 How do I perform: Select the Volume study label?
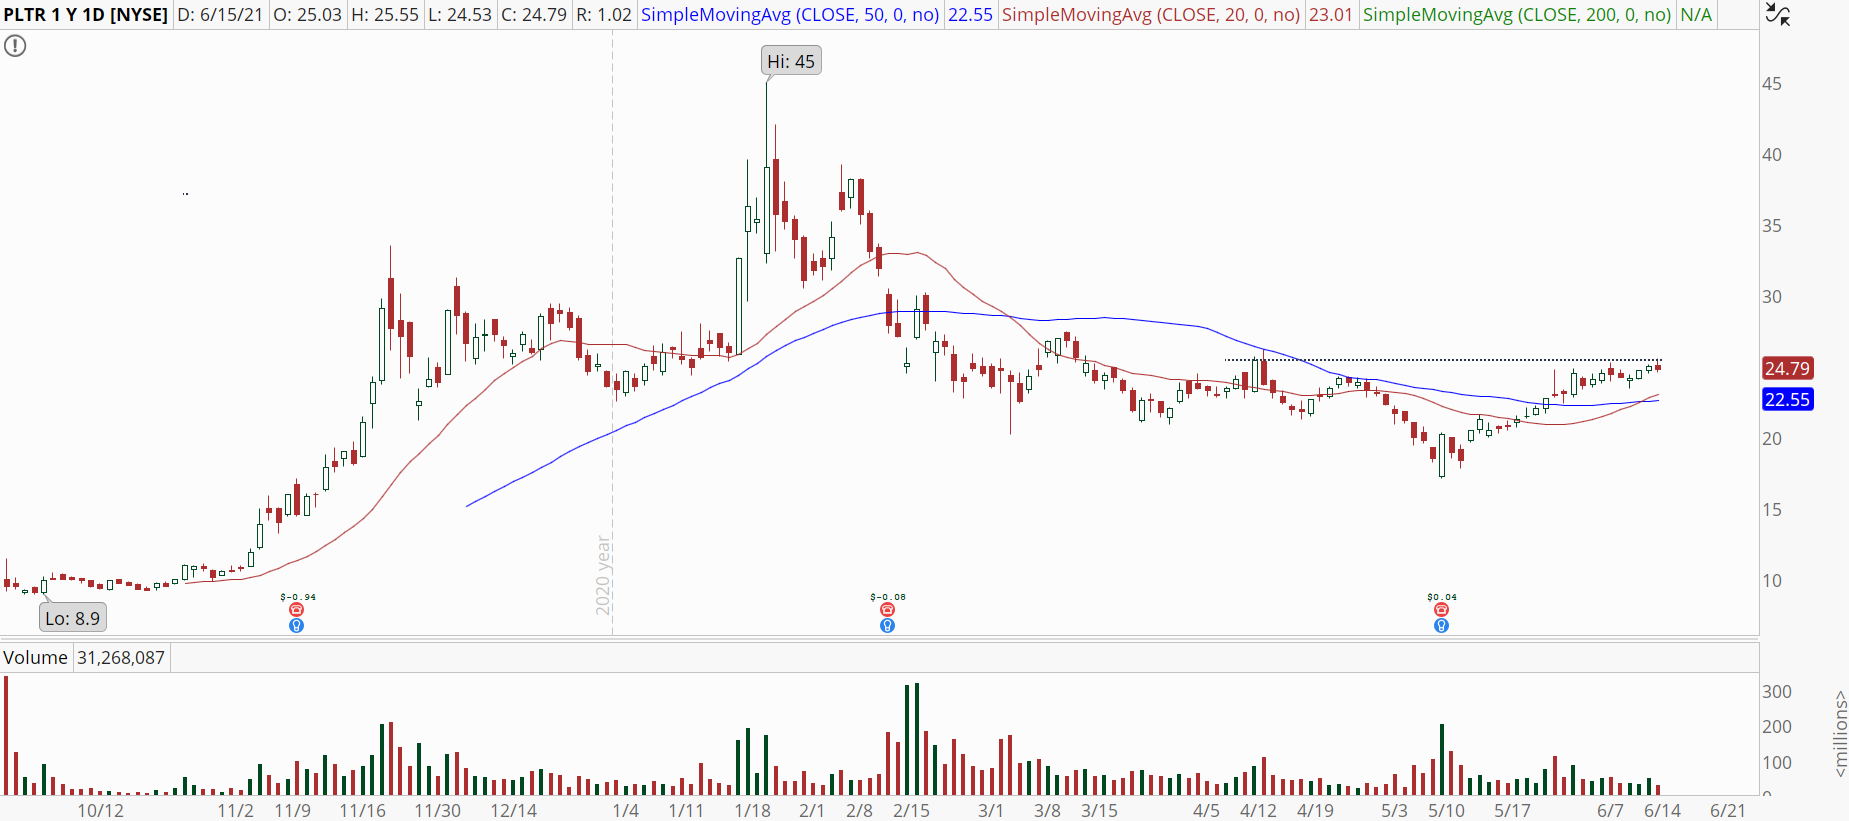pyautogui.click(x=35, y=657)
